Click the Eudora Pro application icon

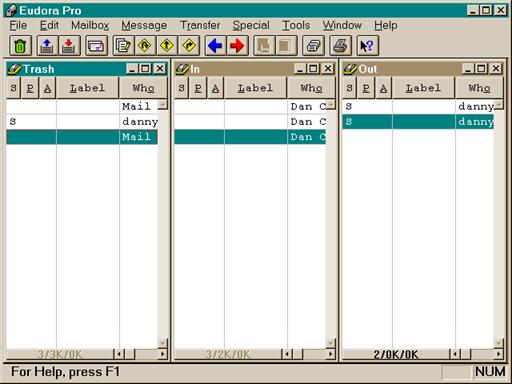[11, 10]
